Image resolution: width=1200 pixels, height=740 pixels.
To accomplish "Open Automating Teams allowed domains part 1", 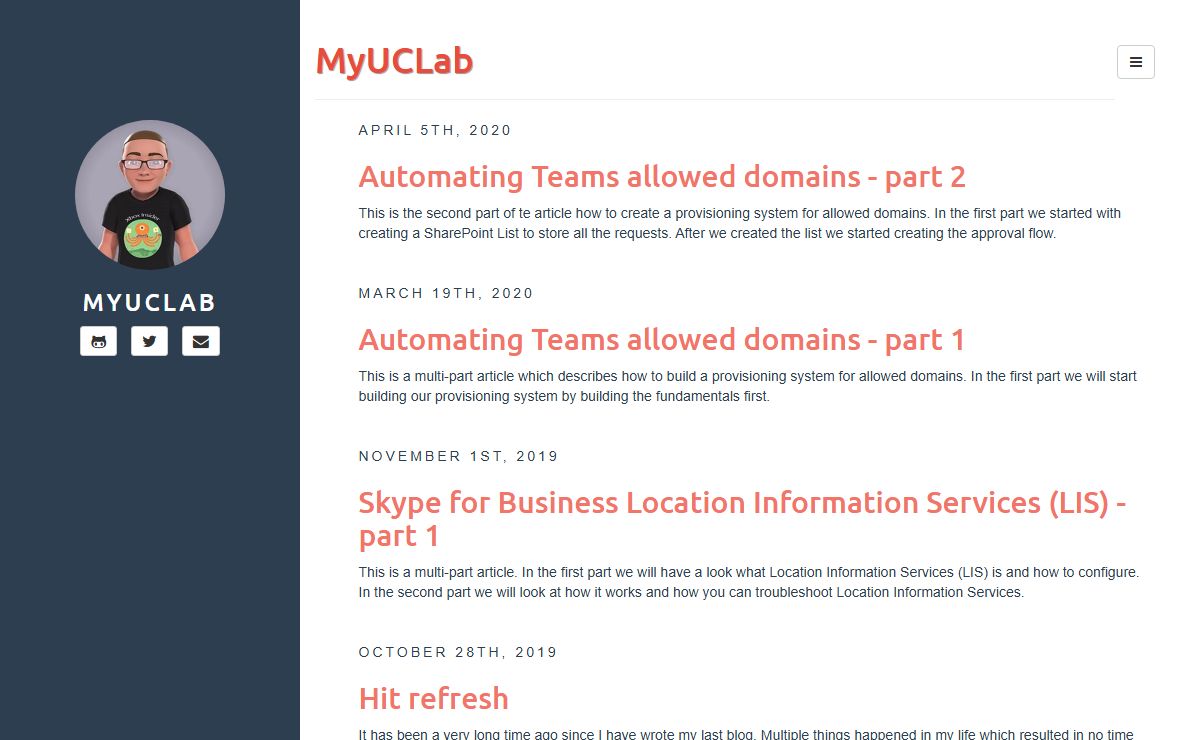I will click(662, 340).
